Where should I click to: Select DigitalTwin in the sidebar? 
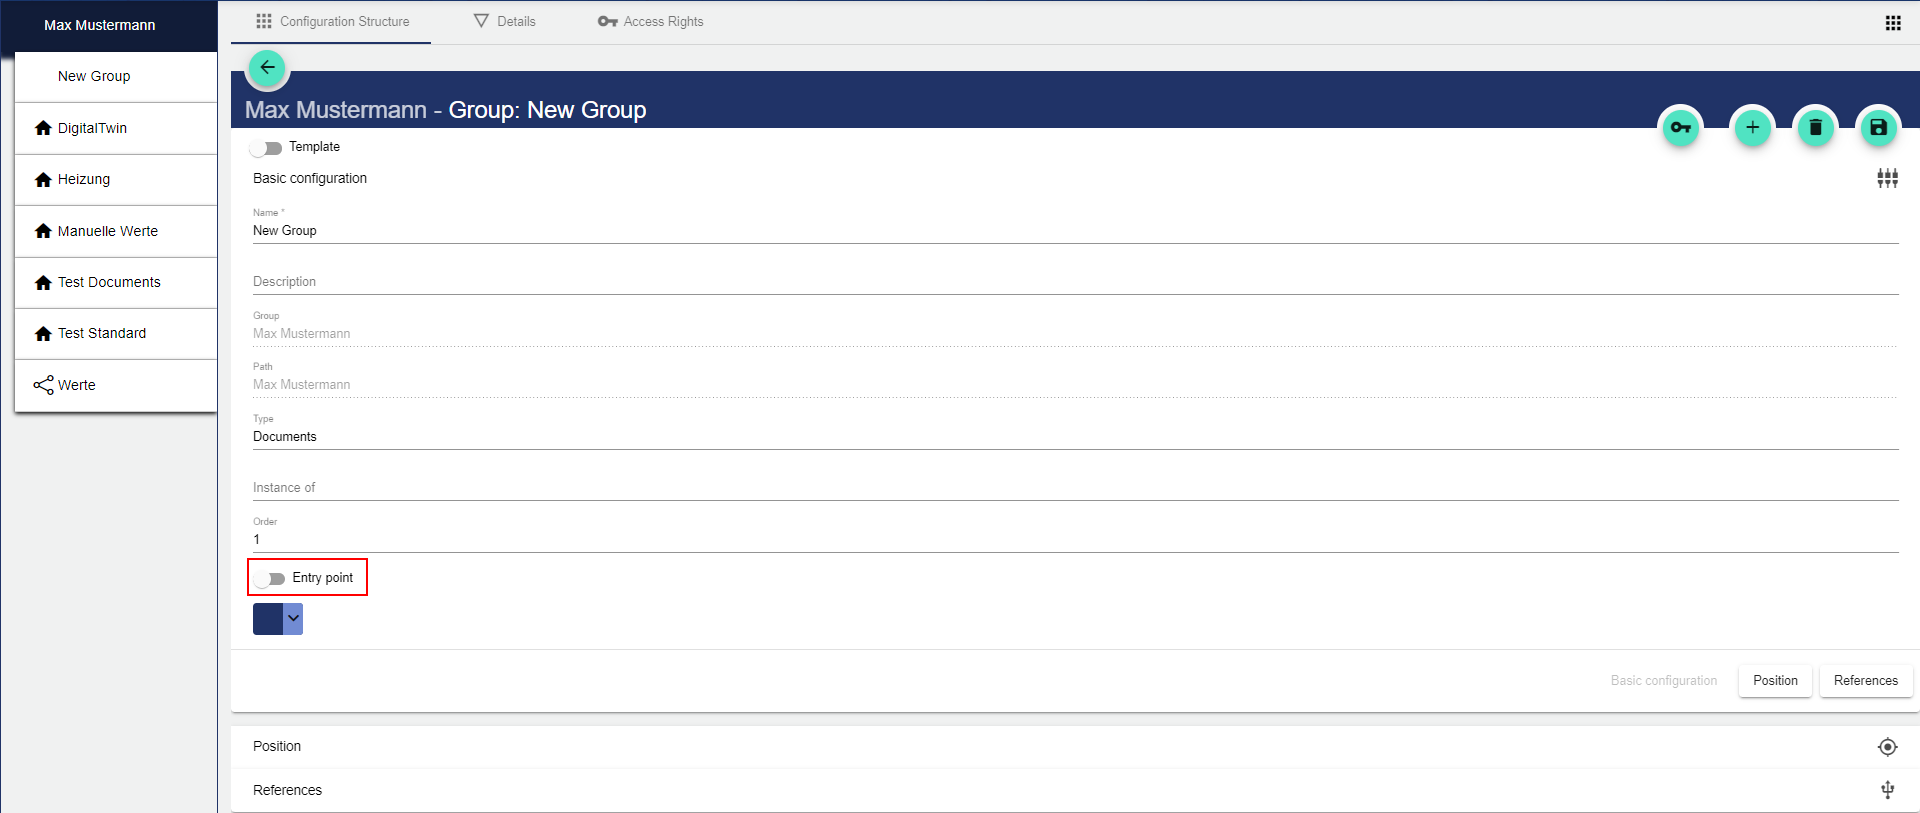point(92,128)
